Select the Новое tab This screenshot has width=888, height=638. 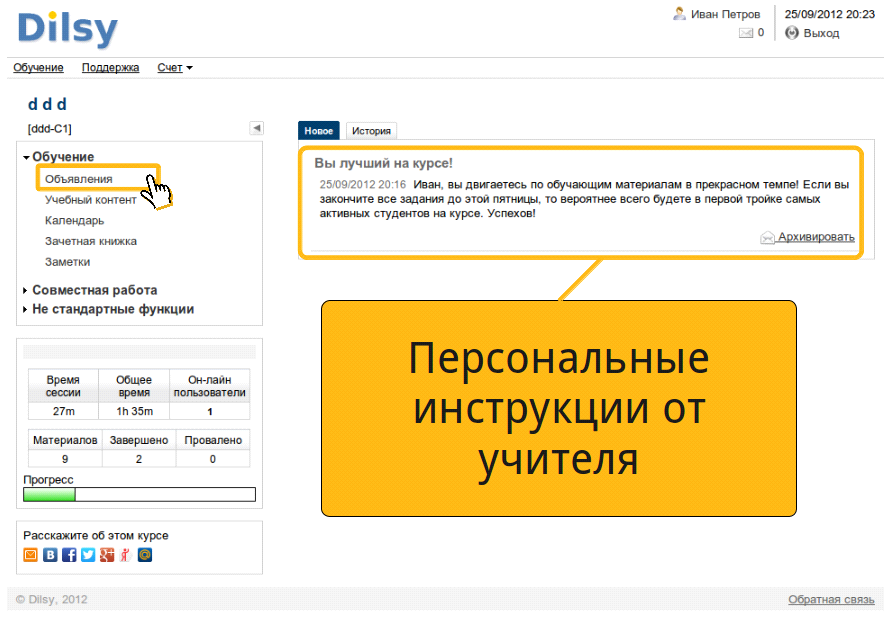tap(319, 131)
